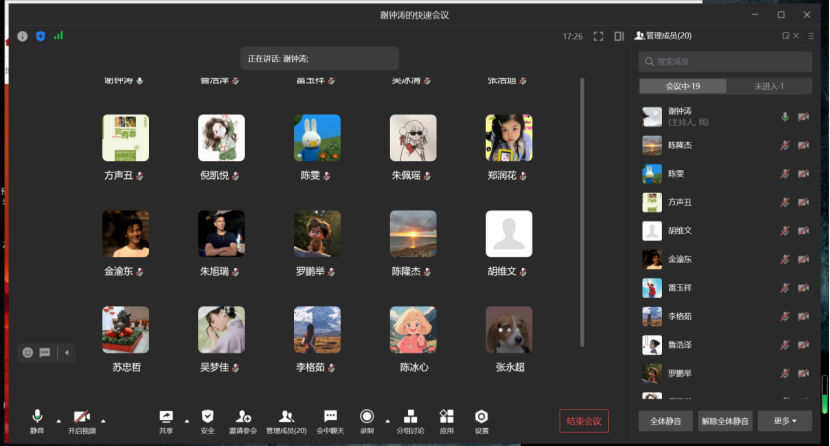
Task: Open the 更多 dropdown in member panel
Action: pos(784,421)
